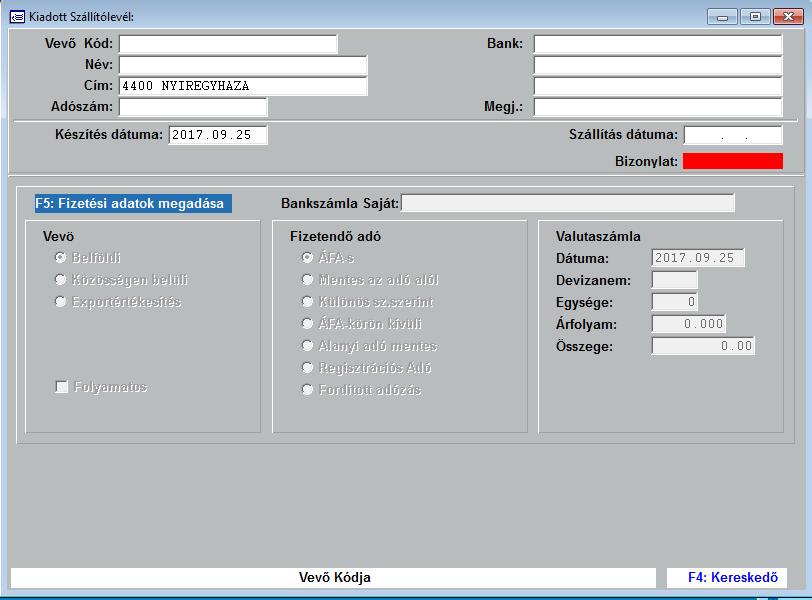
Task: Select Fordított adózás radio option
Action: (308, 389)
